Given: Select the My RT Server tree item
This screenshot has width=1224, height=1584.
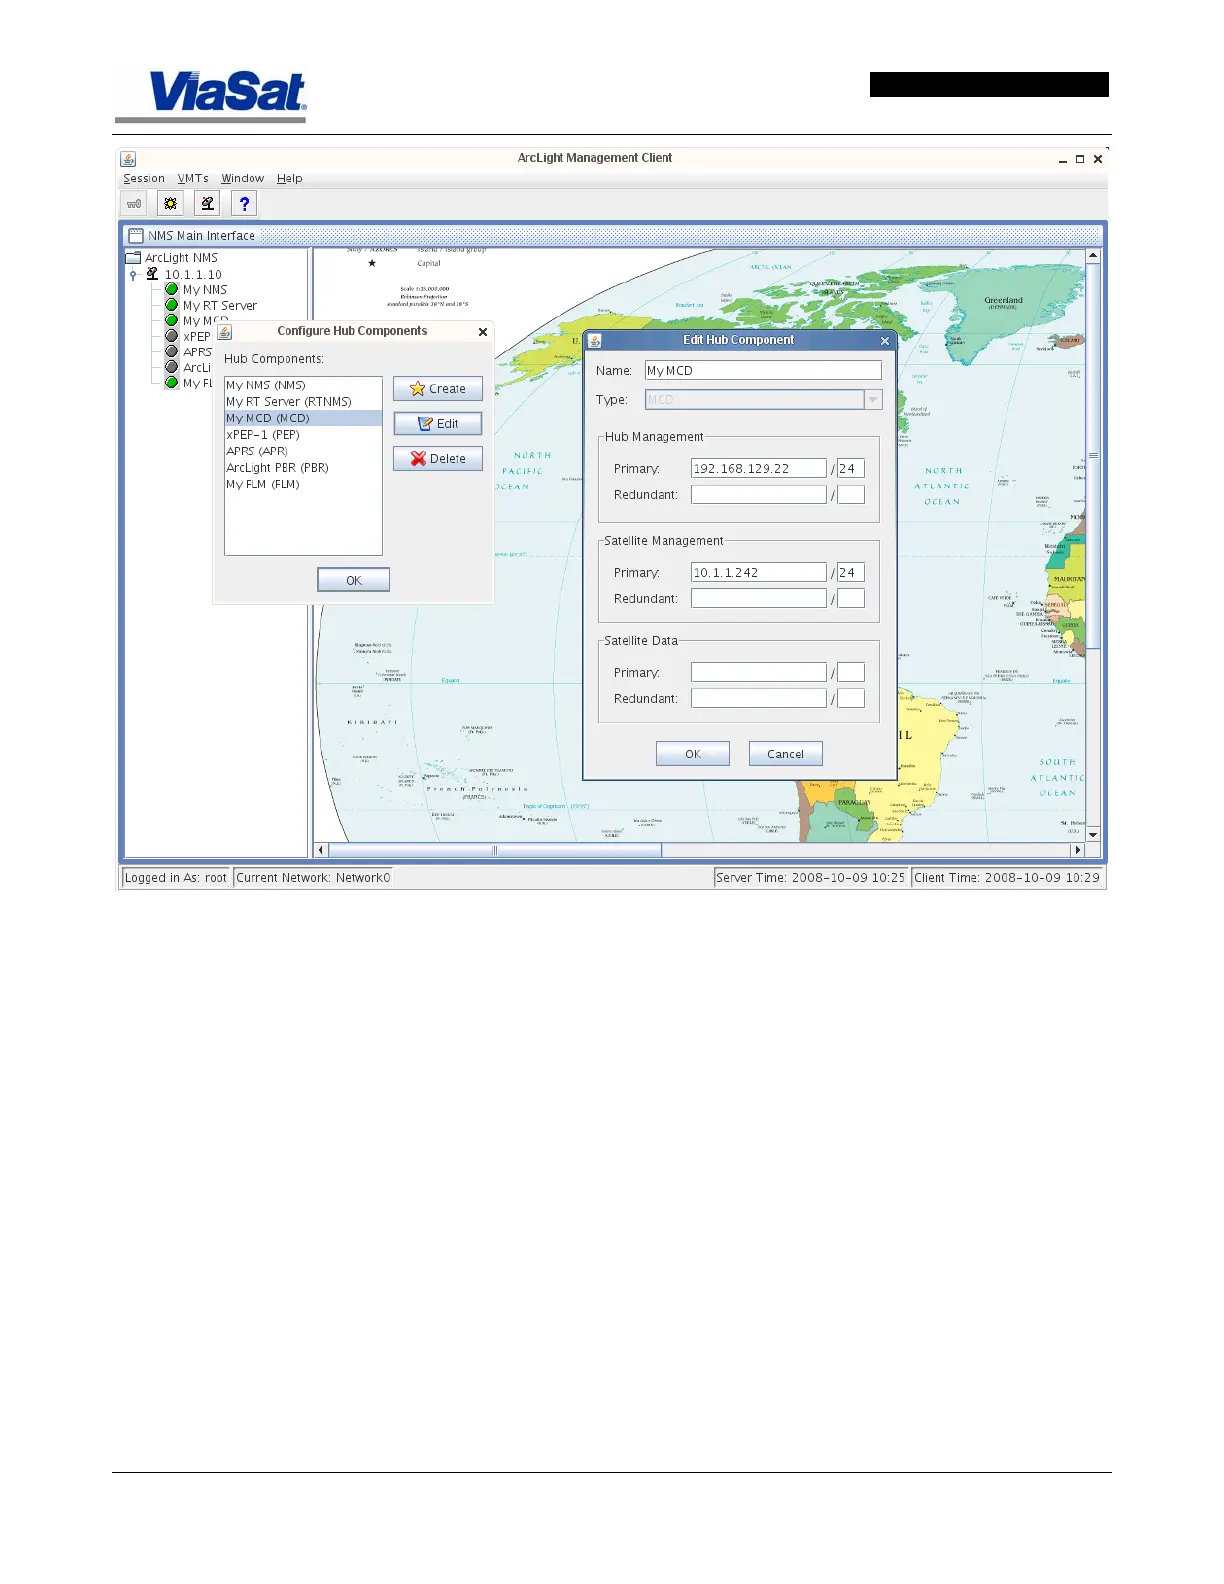Looking at the screenshot, I should pyautogui.click(x=220, y=306).
